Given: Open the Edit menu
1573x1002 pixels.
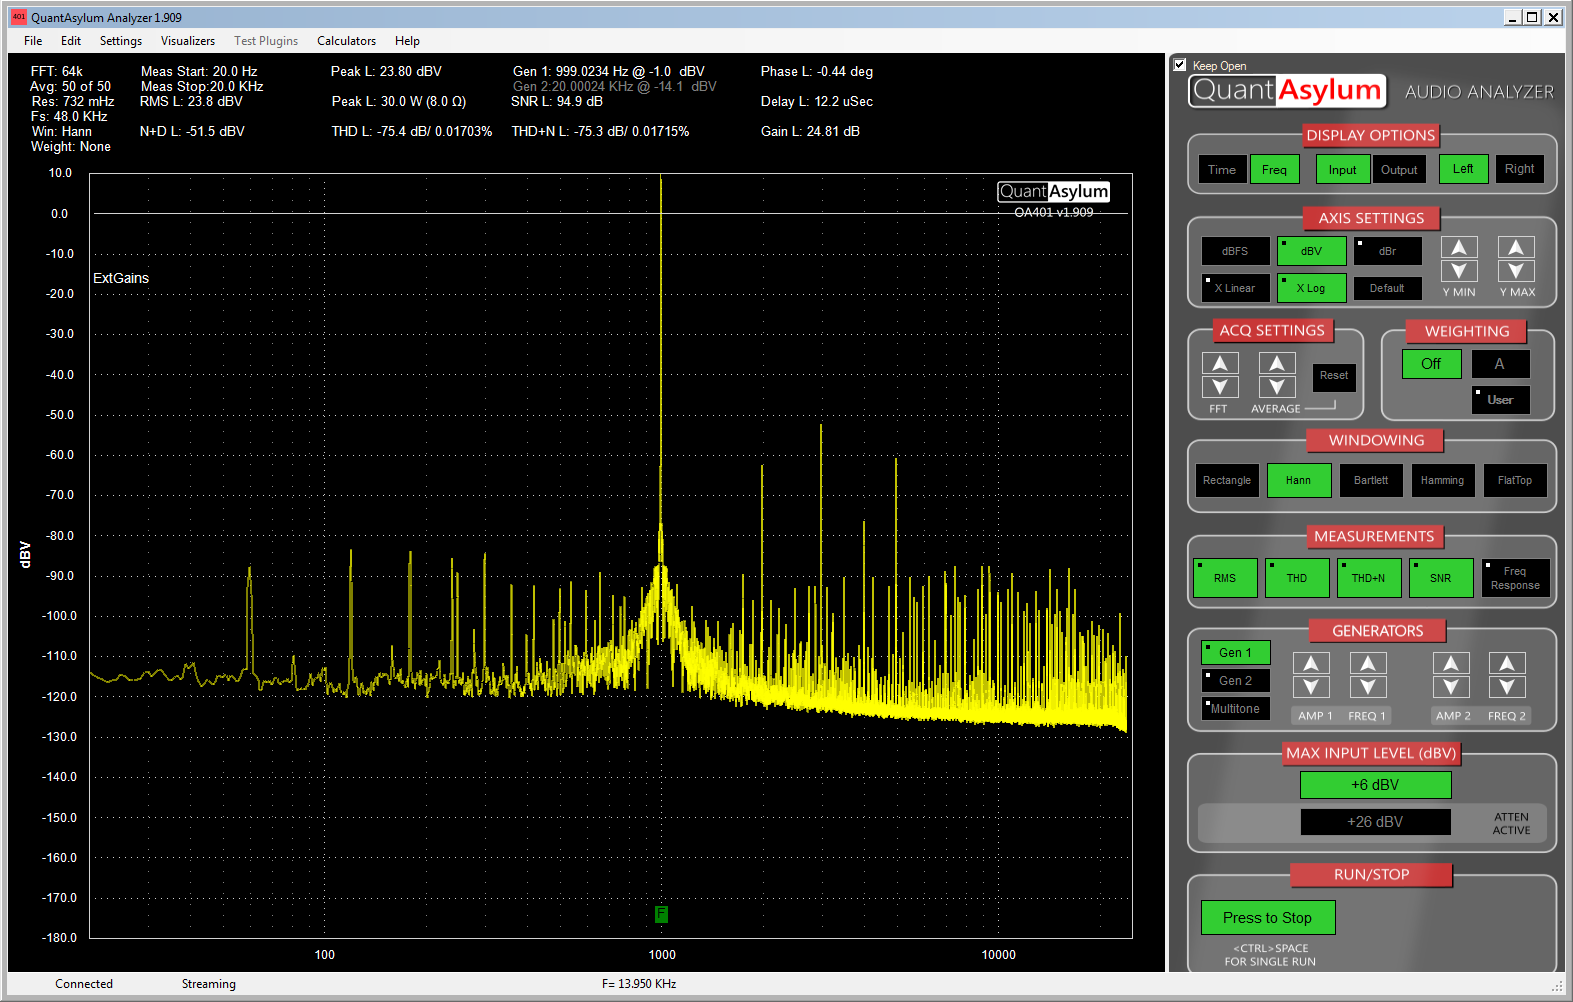Looking at the screenshot, I should click(x=71, y=41).
